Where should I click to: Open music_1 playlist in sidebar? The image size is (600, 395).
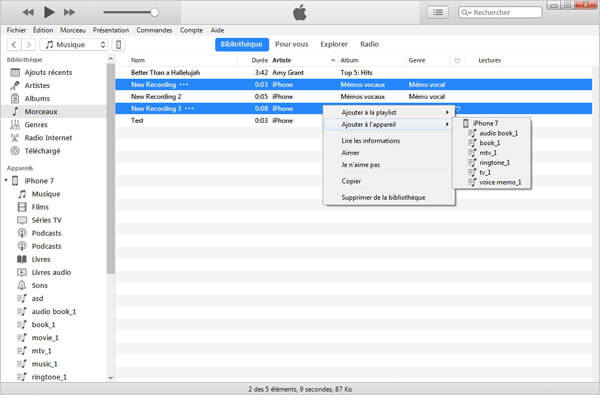(x=44, y=364)
